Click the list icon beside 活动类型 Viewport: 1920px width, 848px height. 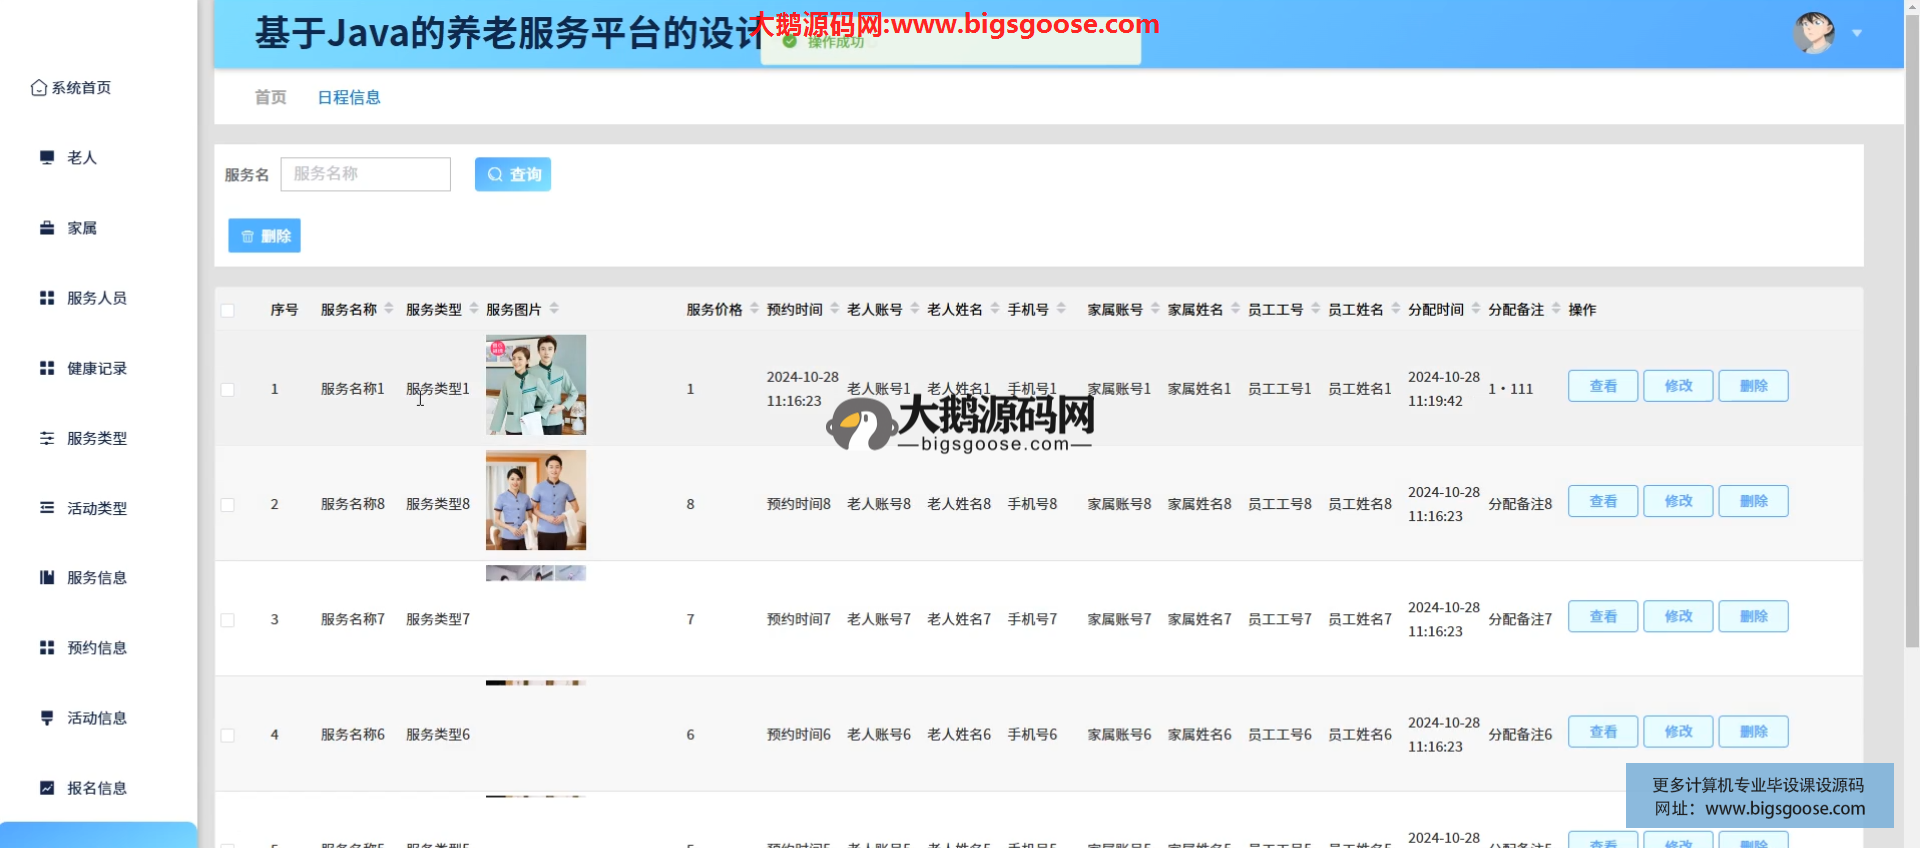47,508
